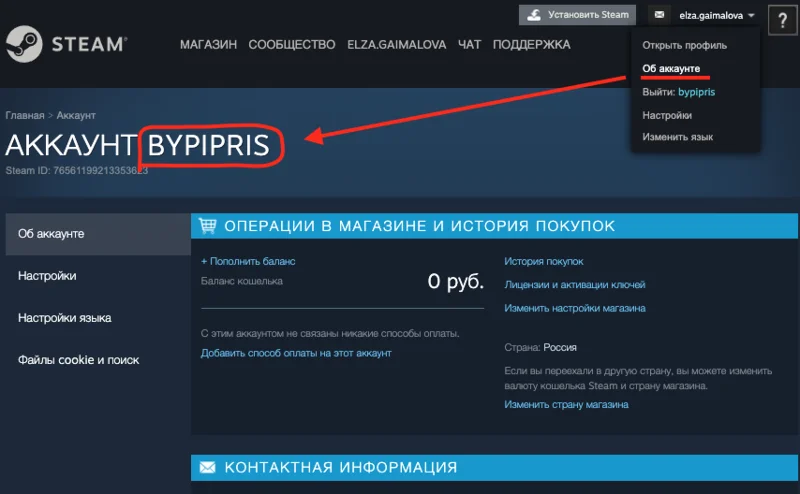800x494 pixels.
Task: Open the МАГАЗИН menu
Action: coord(208,45)
